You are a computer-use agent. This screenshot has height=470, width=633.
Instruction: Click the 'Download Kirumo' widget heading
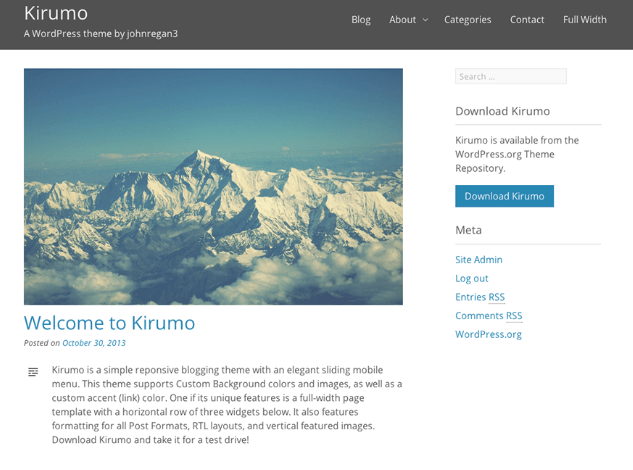tap(503, 111)
